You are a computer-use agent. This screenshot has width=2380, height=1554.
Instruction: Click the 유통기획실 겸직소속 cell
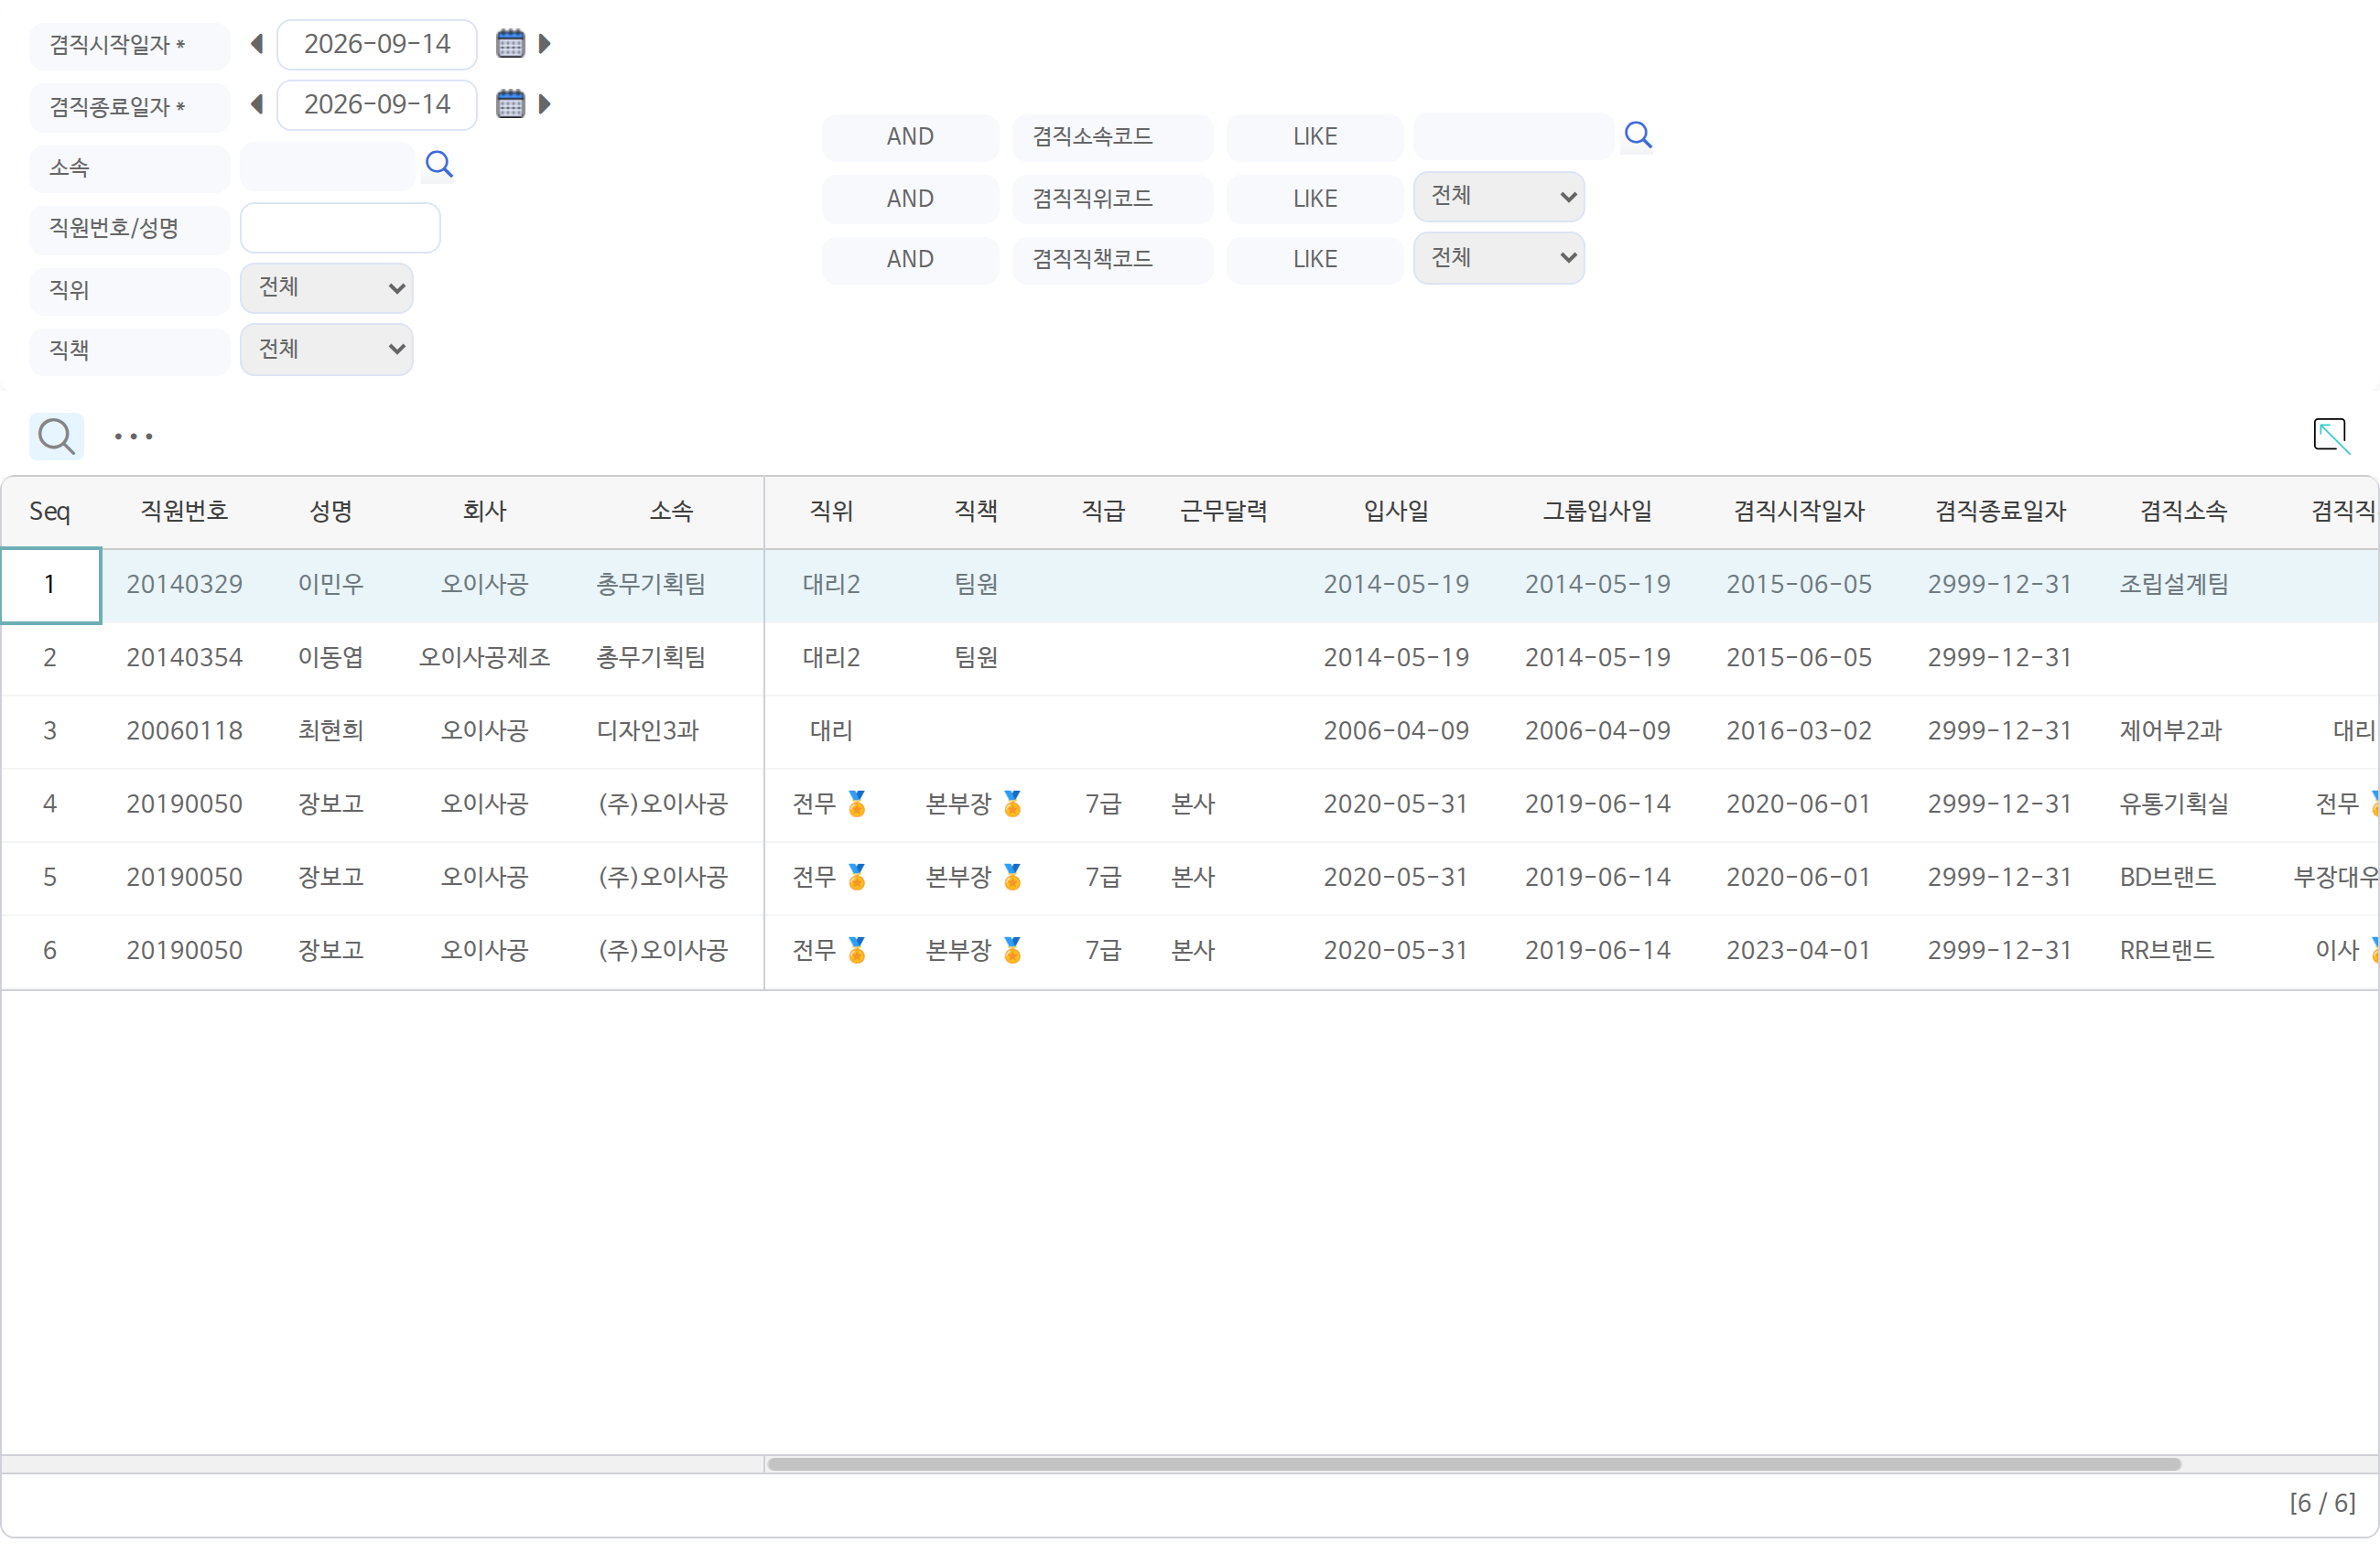click(2174, 803)
